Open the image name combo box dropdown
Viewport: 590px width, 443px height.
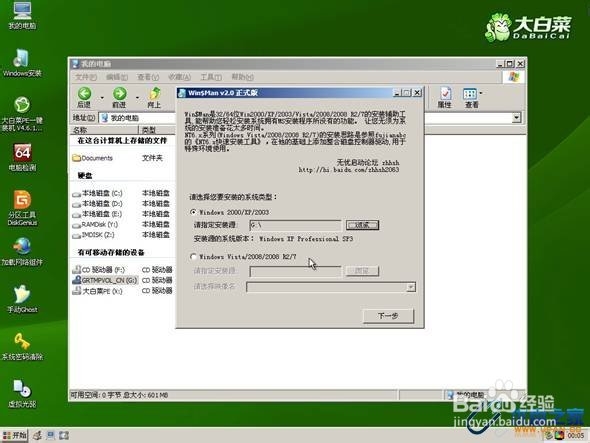coord(411,287)
